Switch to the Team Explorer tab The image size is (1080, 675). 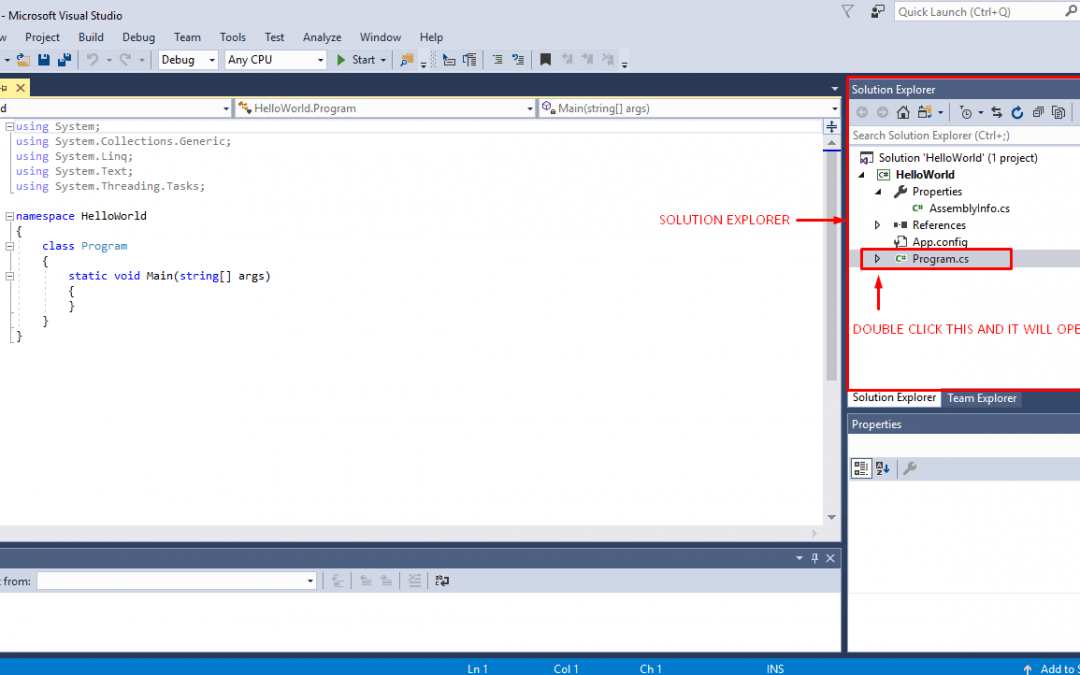pos(981,398)
